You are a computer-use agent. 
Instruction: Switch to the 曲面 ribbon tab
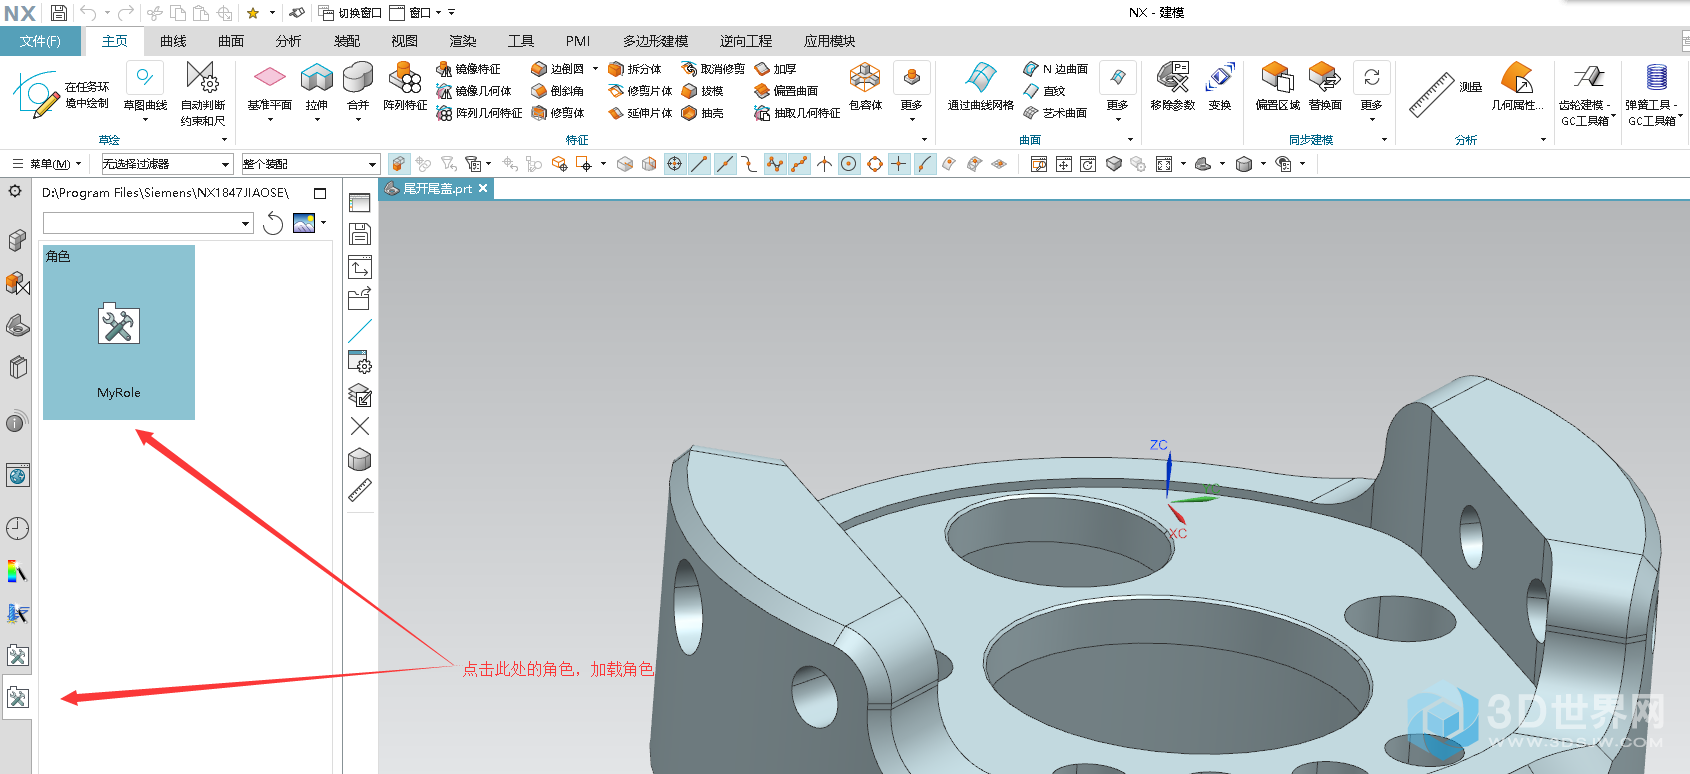tap(231, 41)
